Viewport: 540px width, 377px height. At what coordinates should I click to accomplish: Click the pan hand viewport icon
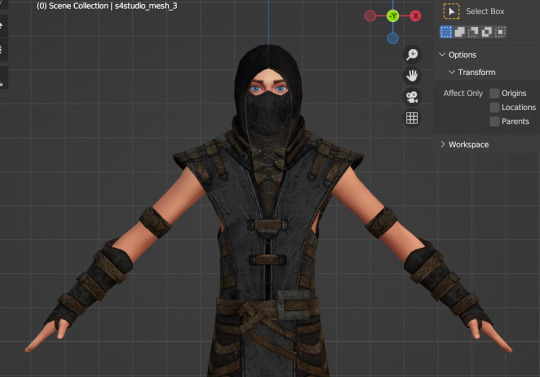tap(412, 76)
